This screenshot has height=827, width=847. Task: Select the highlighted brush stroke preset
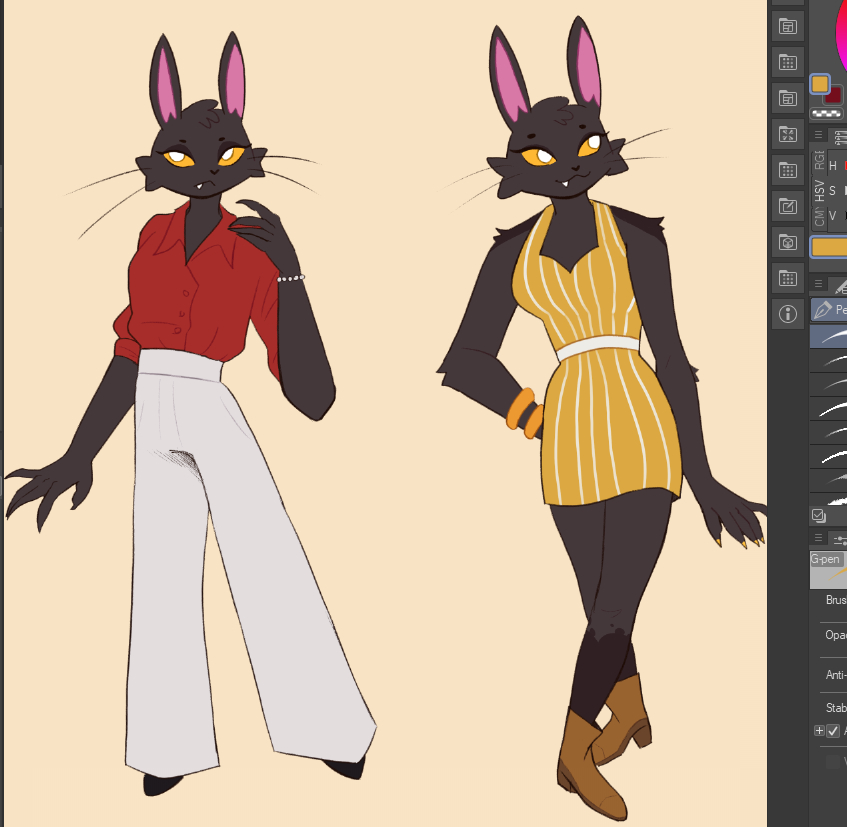828,336
